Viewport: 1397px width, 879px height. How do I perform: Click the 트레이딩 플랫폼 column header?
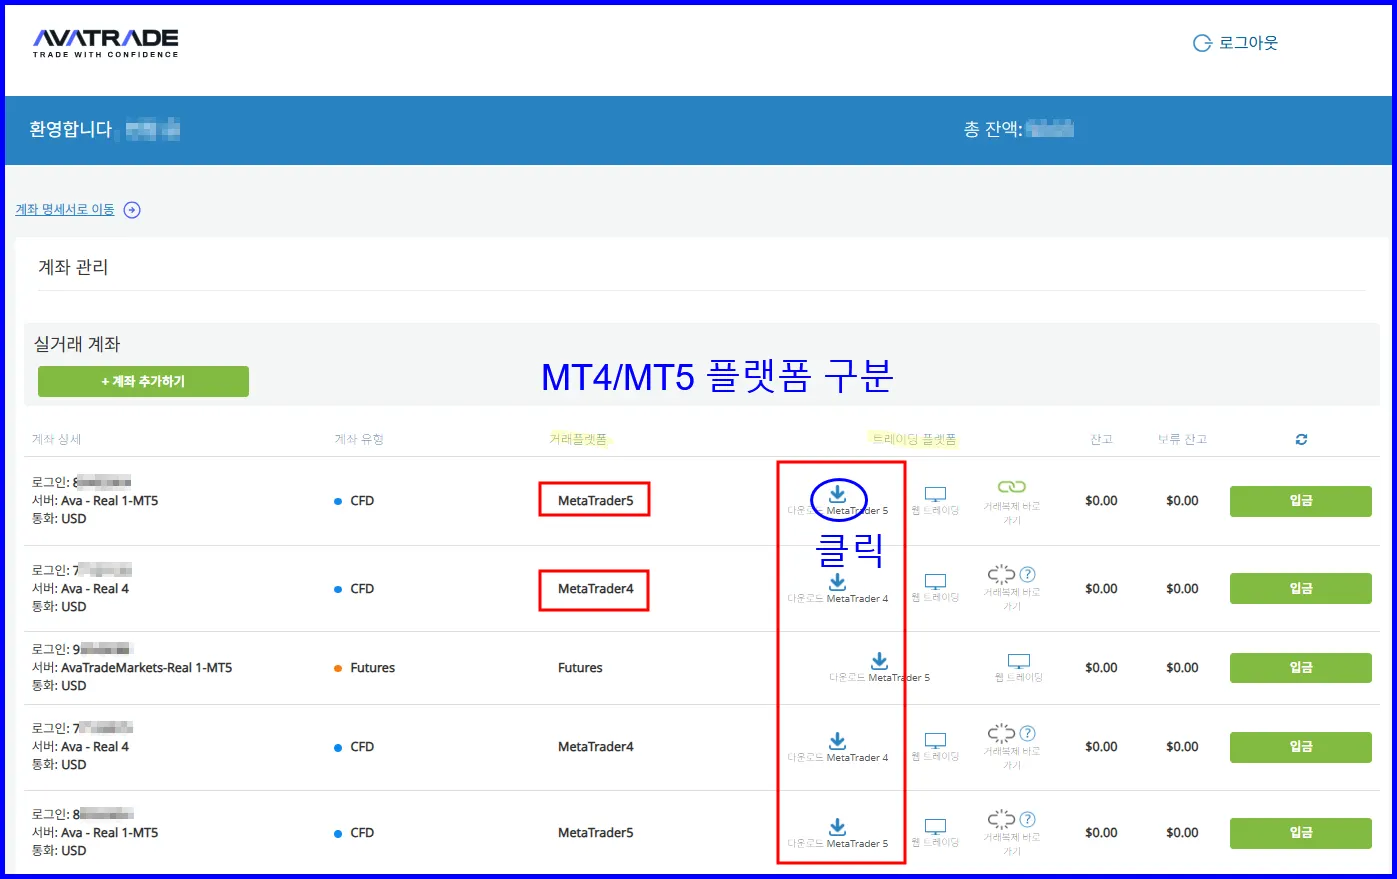914,439
